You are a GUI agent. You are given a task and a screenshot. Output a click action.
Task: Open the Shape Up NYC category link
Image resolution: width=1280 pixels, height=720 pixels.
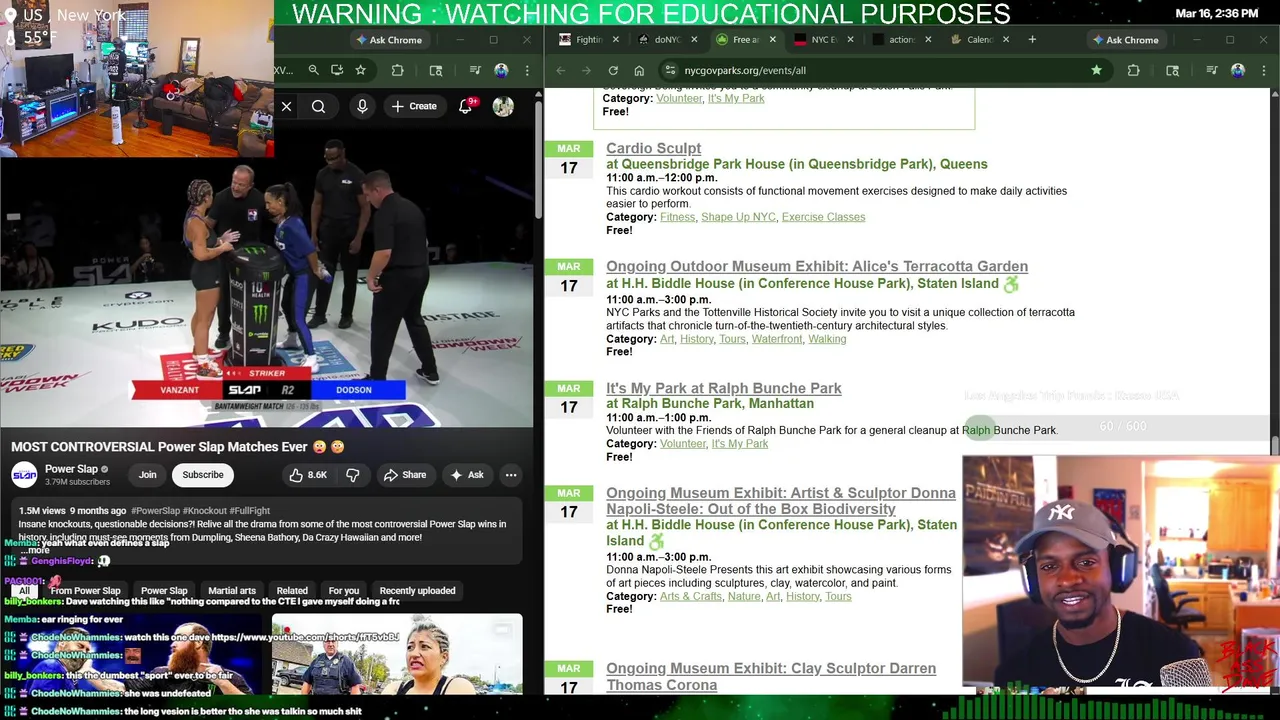click(x=738, y=217)
